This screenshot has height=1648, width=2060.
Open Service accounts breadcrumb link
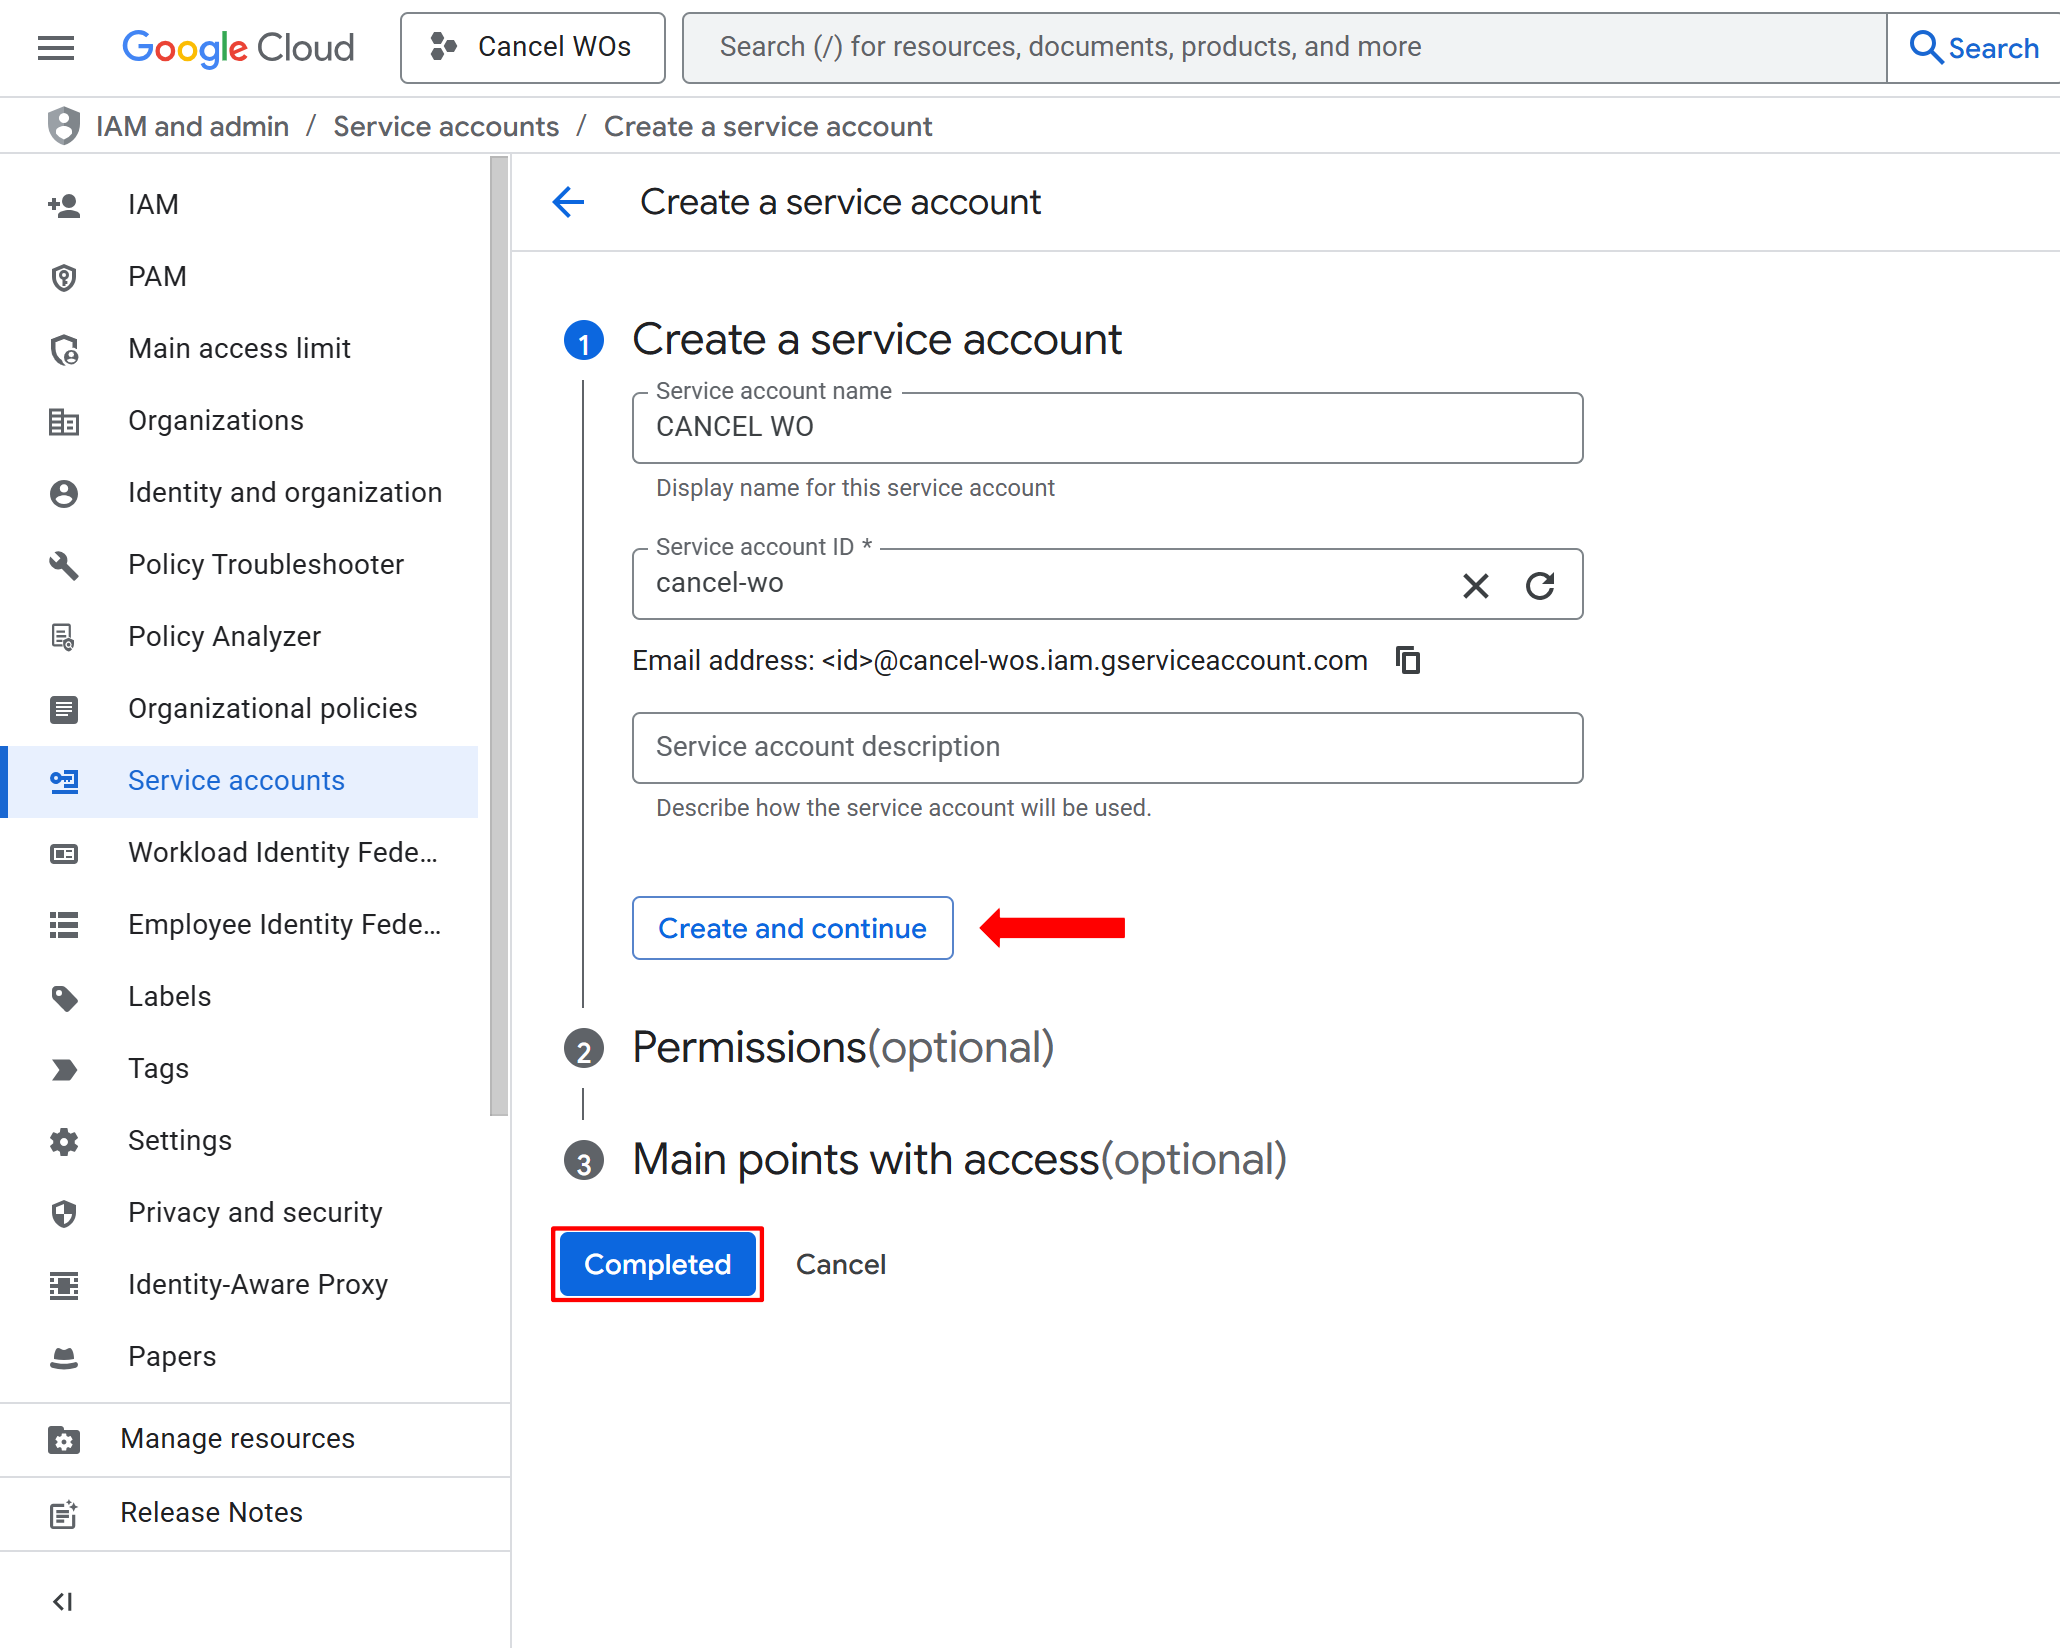(445, 127)
